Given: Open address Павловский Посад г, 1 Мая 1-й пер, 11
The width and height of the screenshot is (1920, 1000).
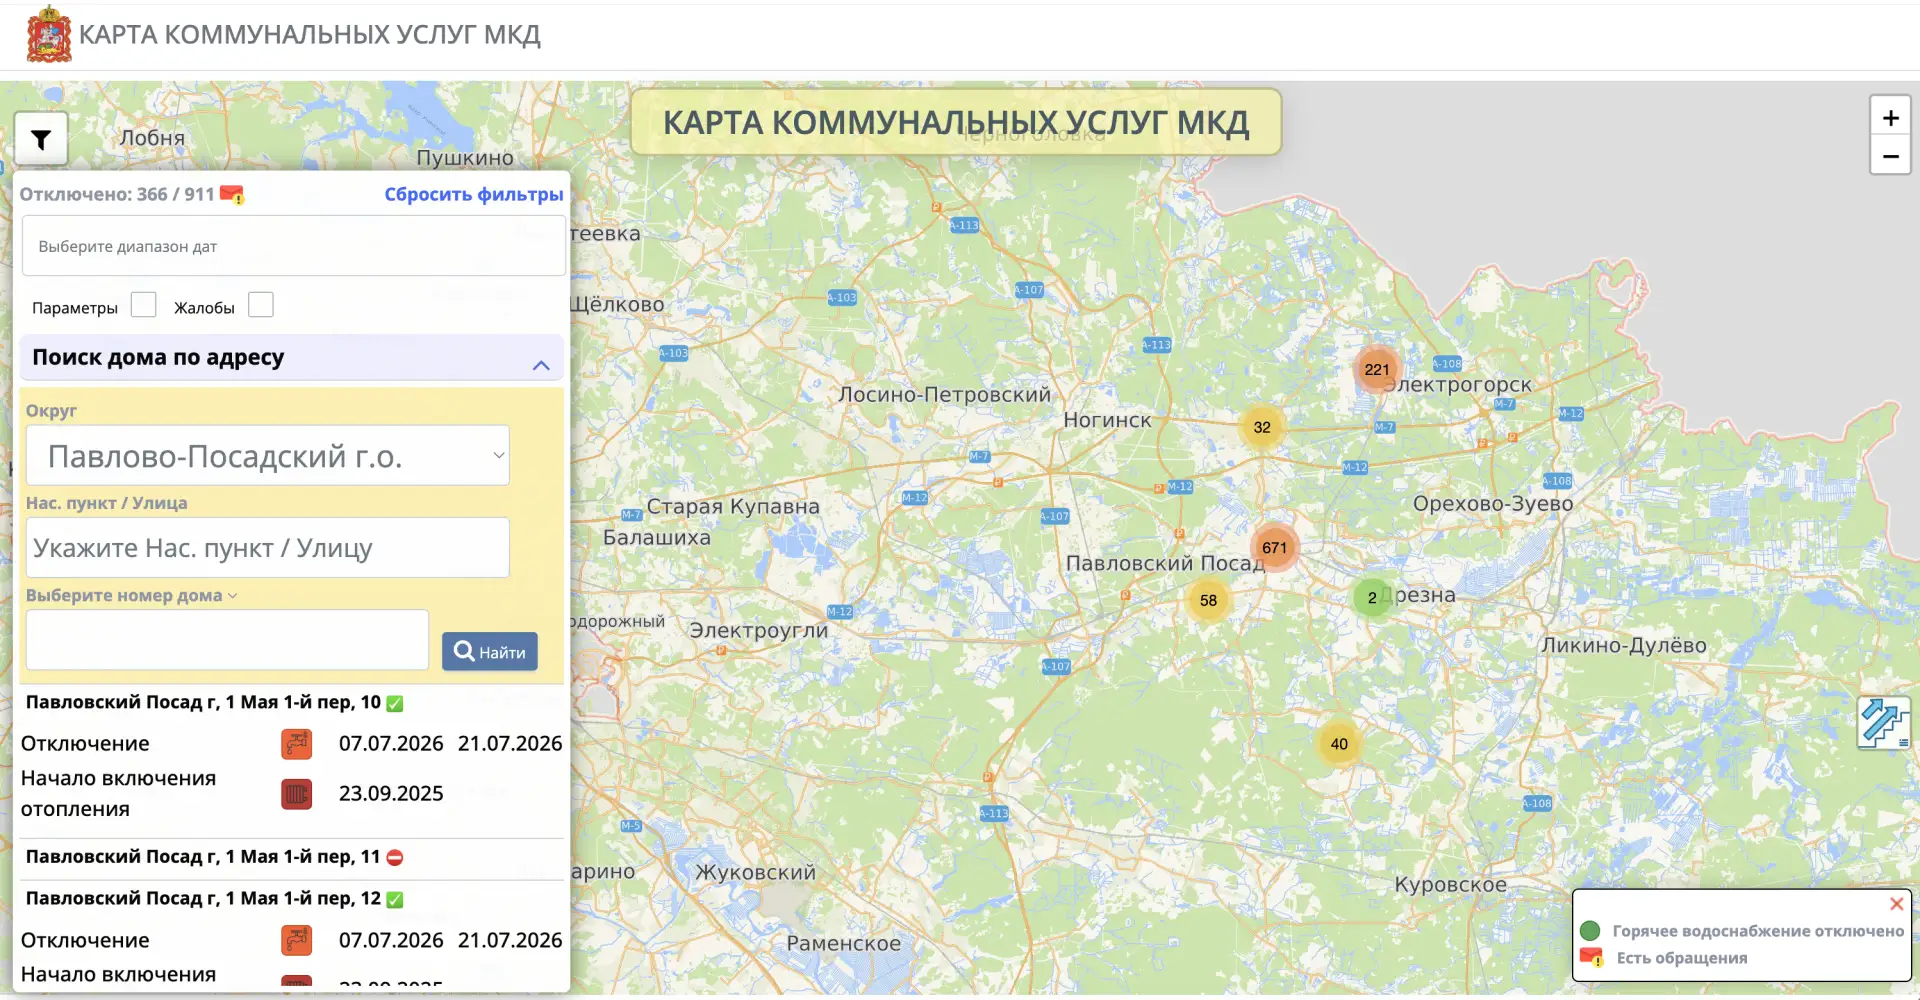Looking at the screenshot, I should pyautogui.click(x=203, y=856).
